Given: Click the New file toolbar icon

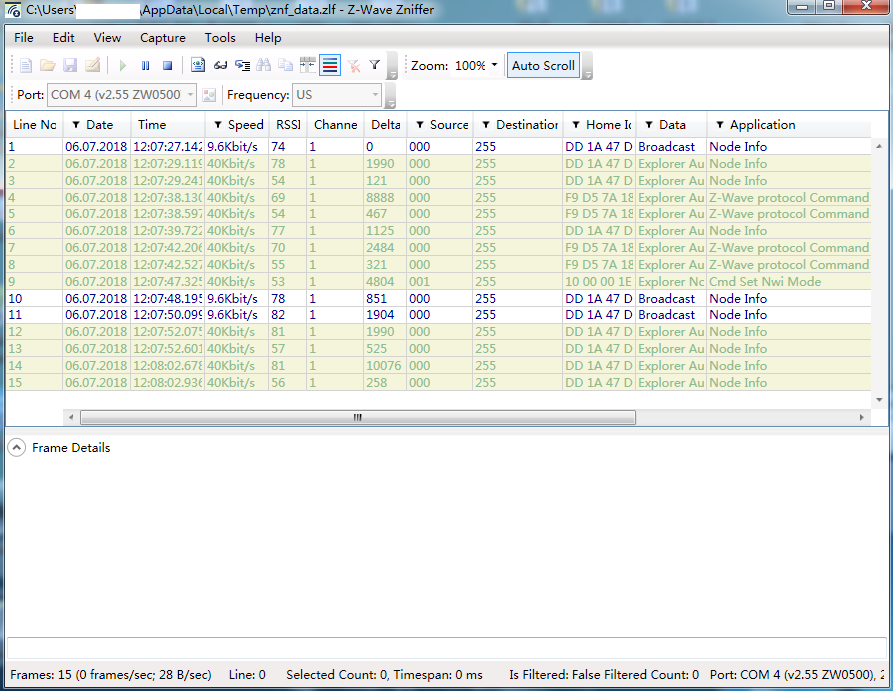Looking at the screenshot, I should [26, 66].
